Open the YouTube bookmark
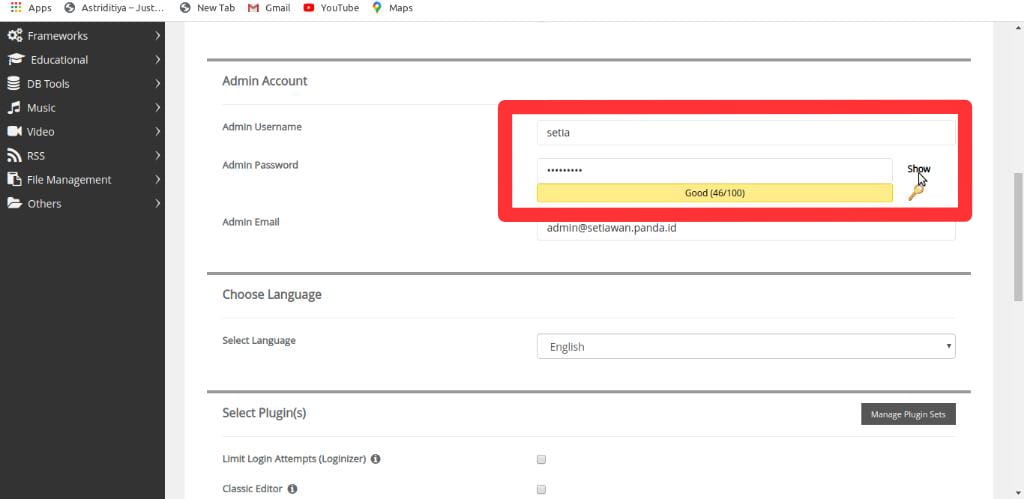Image resolution: width=1024 pixels, height=499 pixels. [331, 8]
